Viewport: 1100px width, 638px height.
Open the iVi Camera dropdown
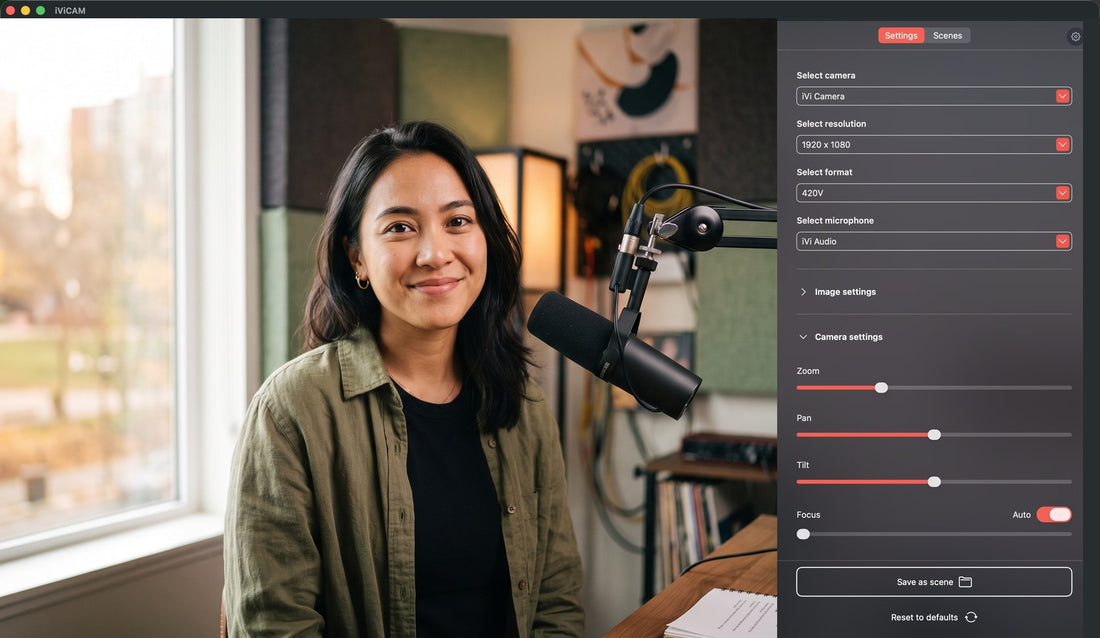(x=933, y=96)
